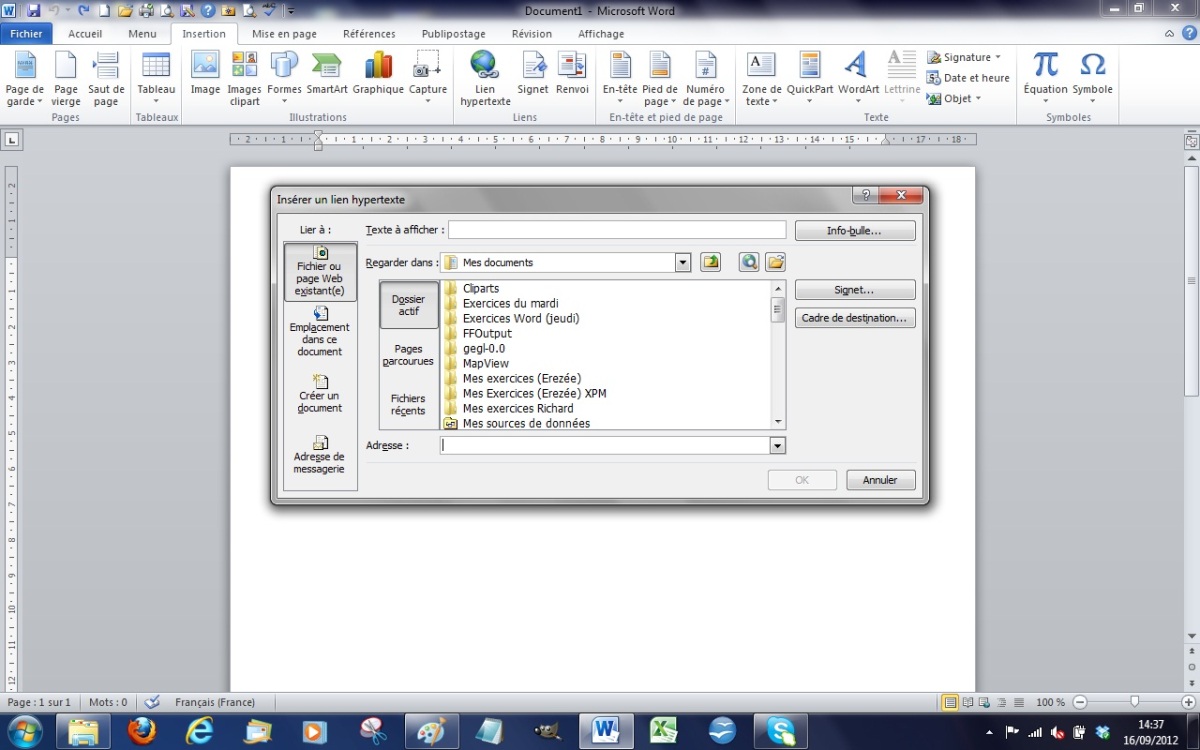Image resolution: width=1200 pixels, height=750 pixels.
Task: Go up one folder level icon
Action: [711, 262]
